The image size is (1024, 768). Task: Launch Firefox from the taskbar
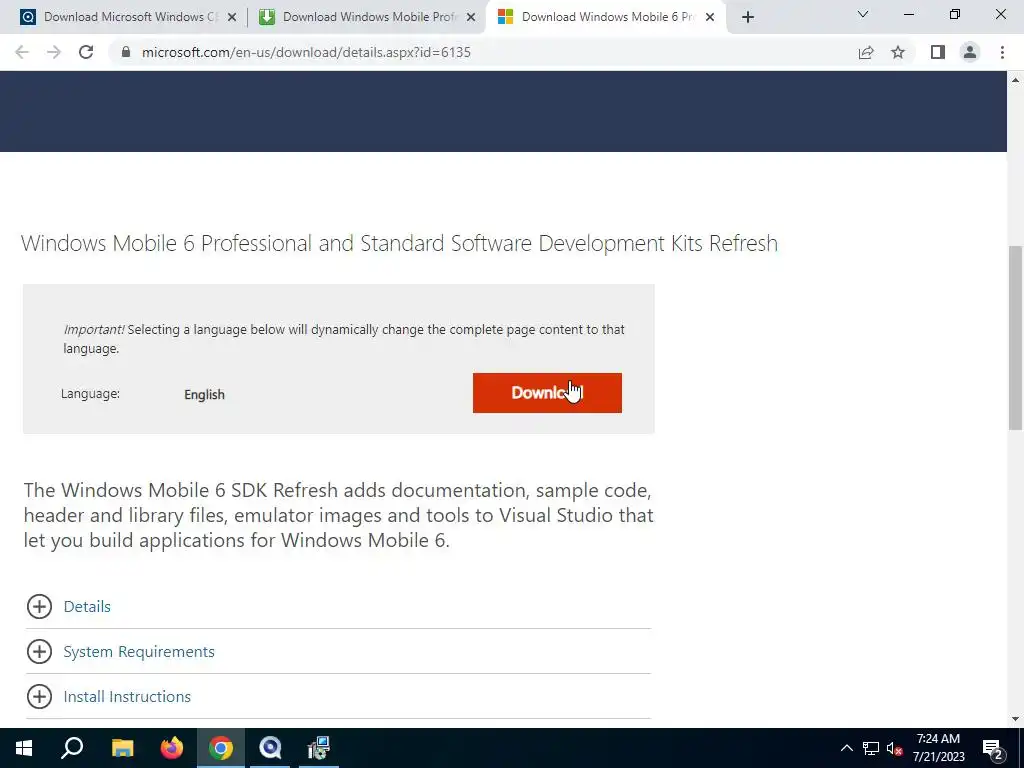(172, 748)
